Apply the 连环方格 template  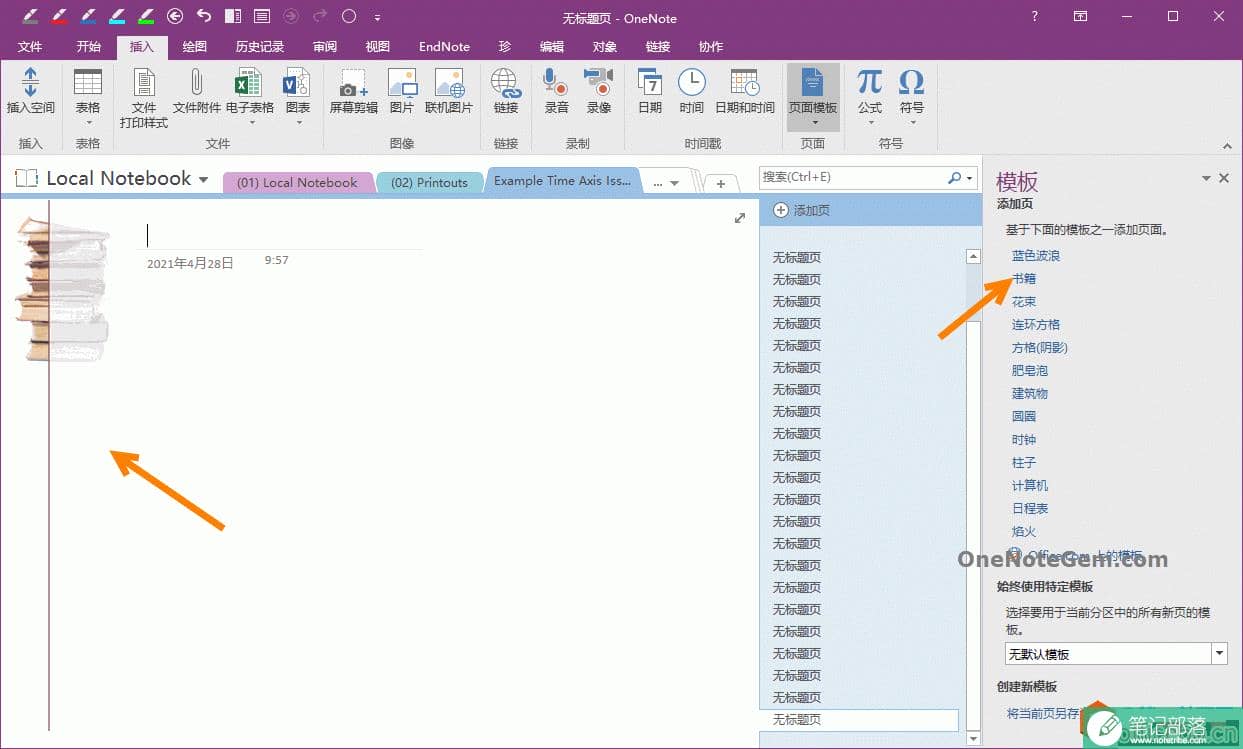pos(1036,324)
